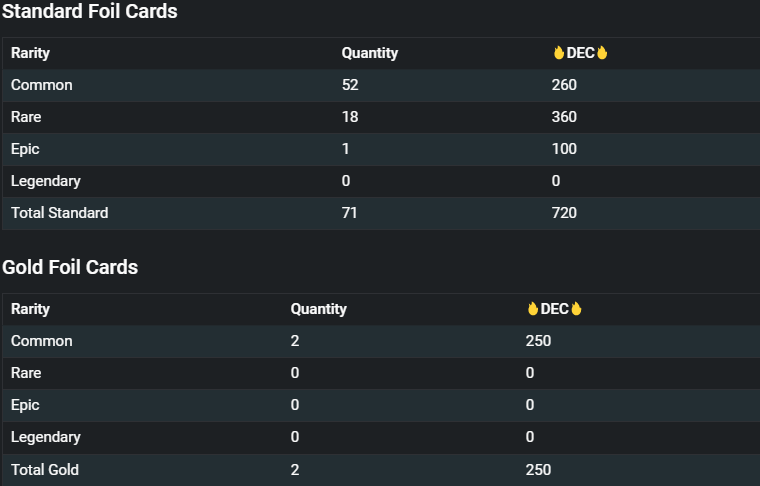This screenshot has width=760, height=486.
Task: Click the Rare quantity value 18
Action: (x=350, y=117)
